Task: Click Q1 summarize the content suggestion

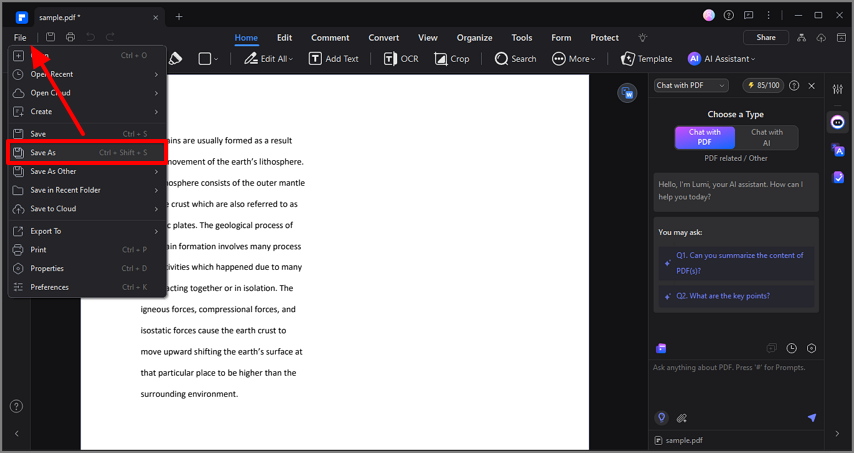Action: [736, 262]
